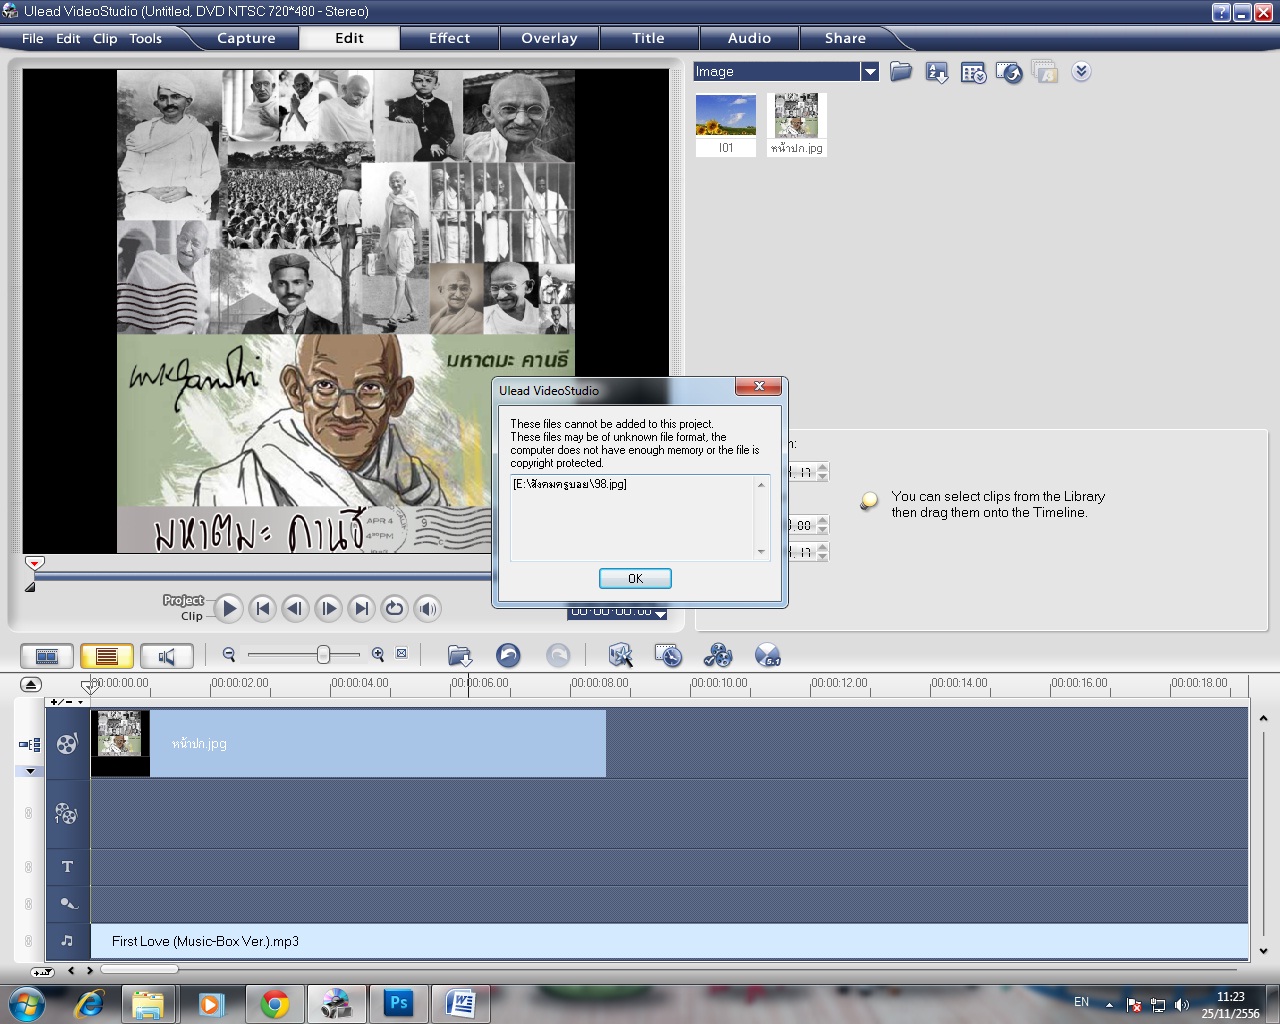This screenshot has width=1280, height=1024.
Task: Jump to the End position
Action: pyautogui.click(x=361, y=608)
